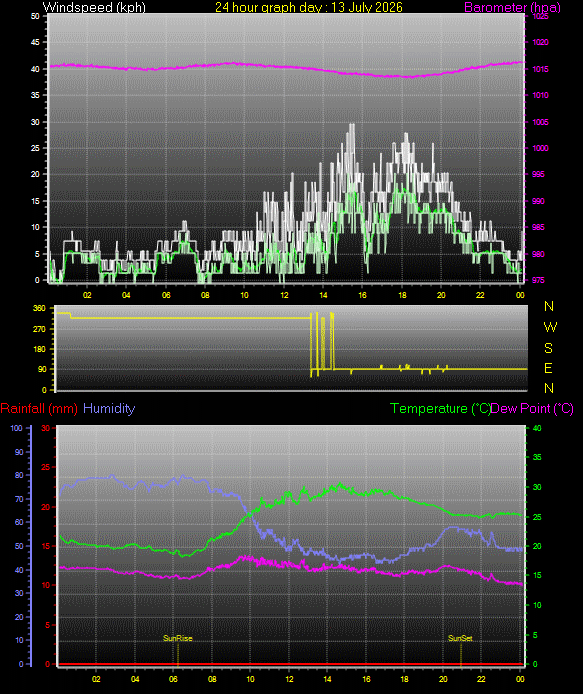The image size is (583, 694).
Task: Select the "Temperature (°C)" legend label
Action: [x=440, y=409]
